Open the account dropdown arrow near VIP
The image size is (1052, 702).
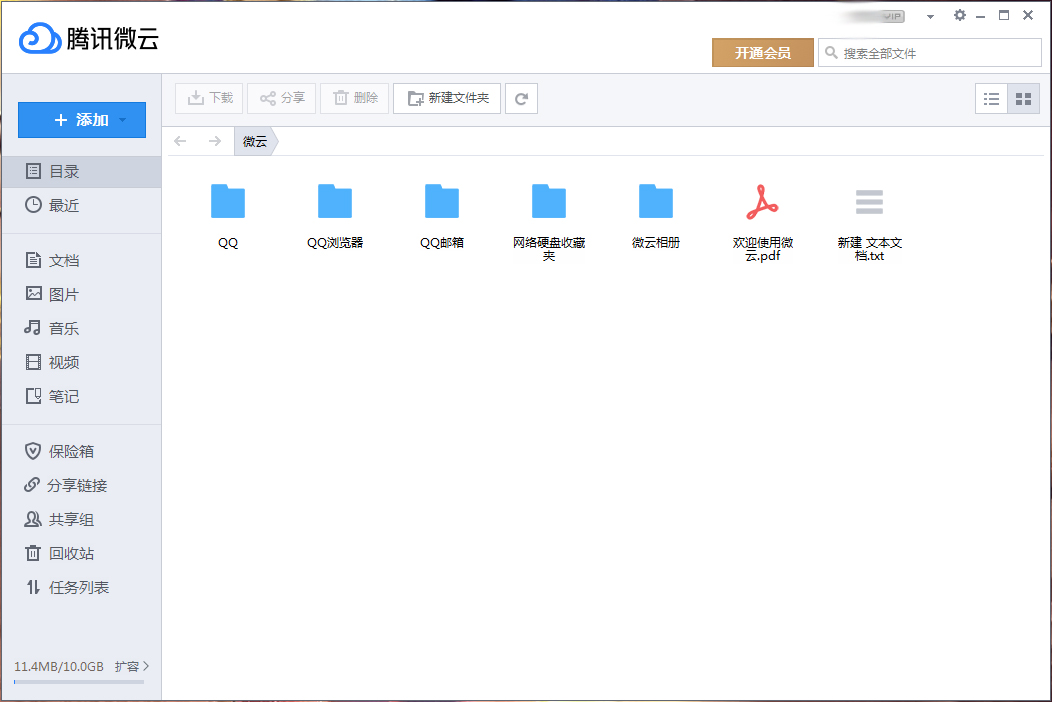[929, 15]
